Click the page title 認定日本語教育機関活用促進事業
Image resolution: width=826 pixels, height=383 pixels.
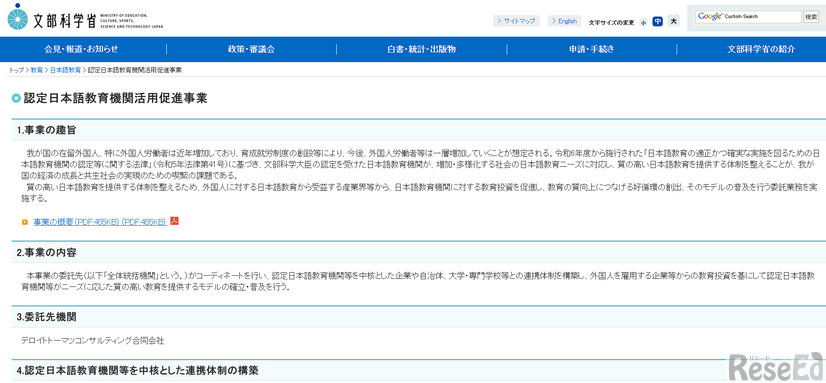[x=115, y=98]
